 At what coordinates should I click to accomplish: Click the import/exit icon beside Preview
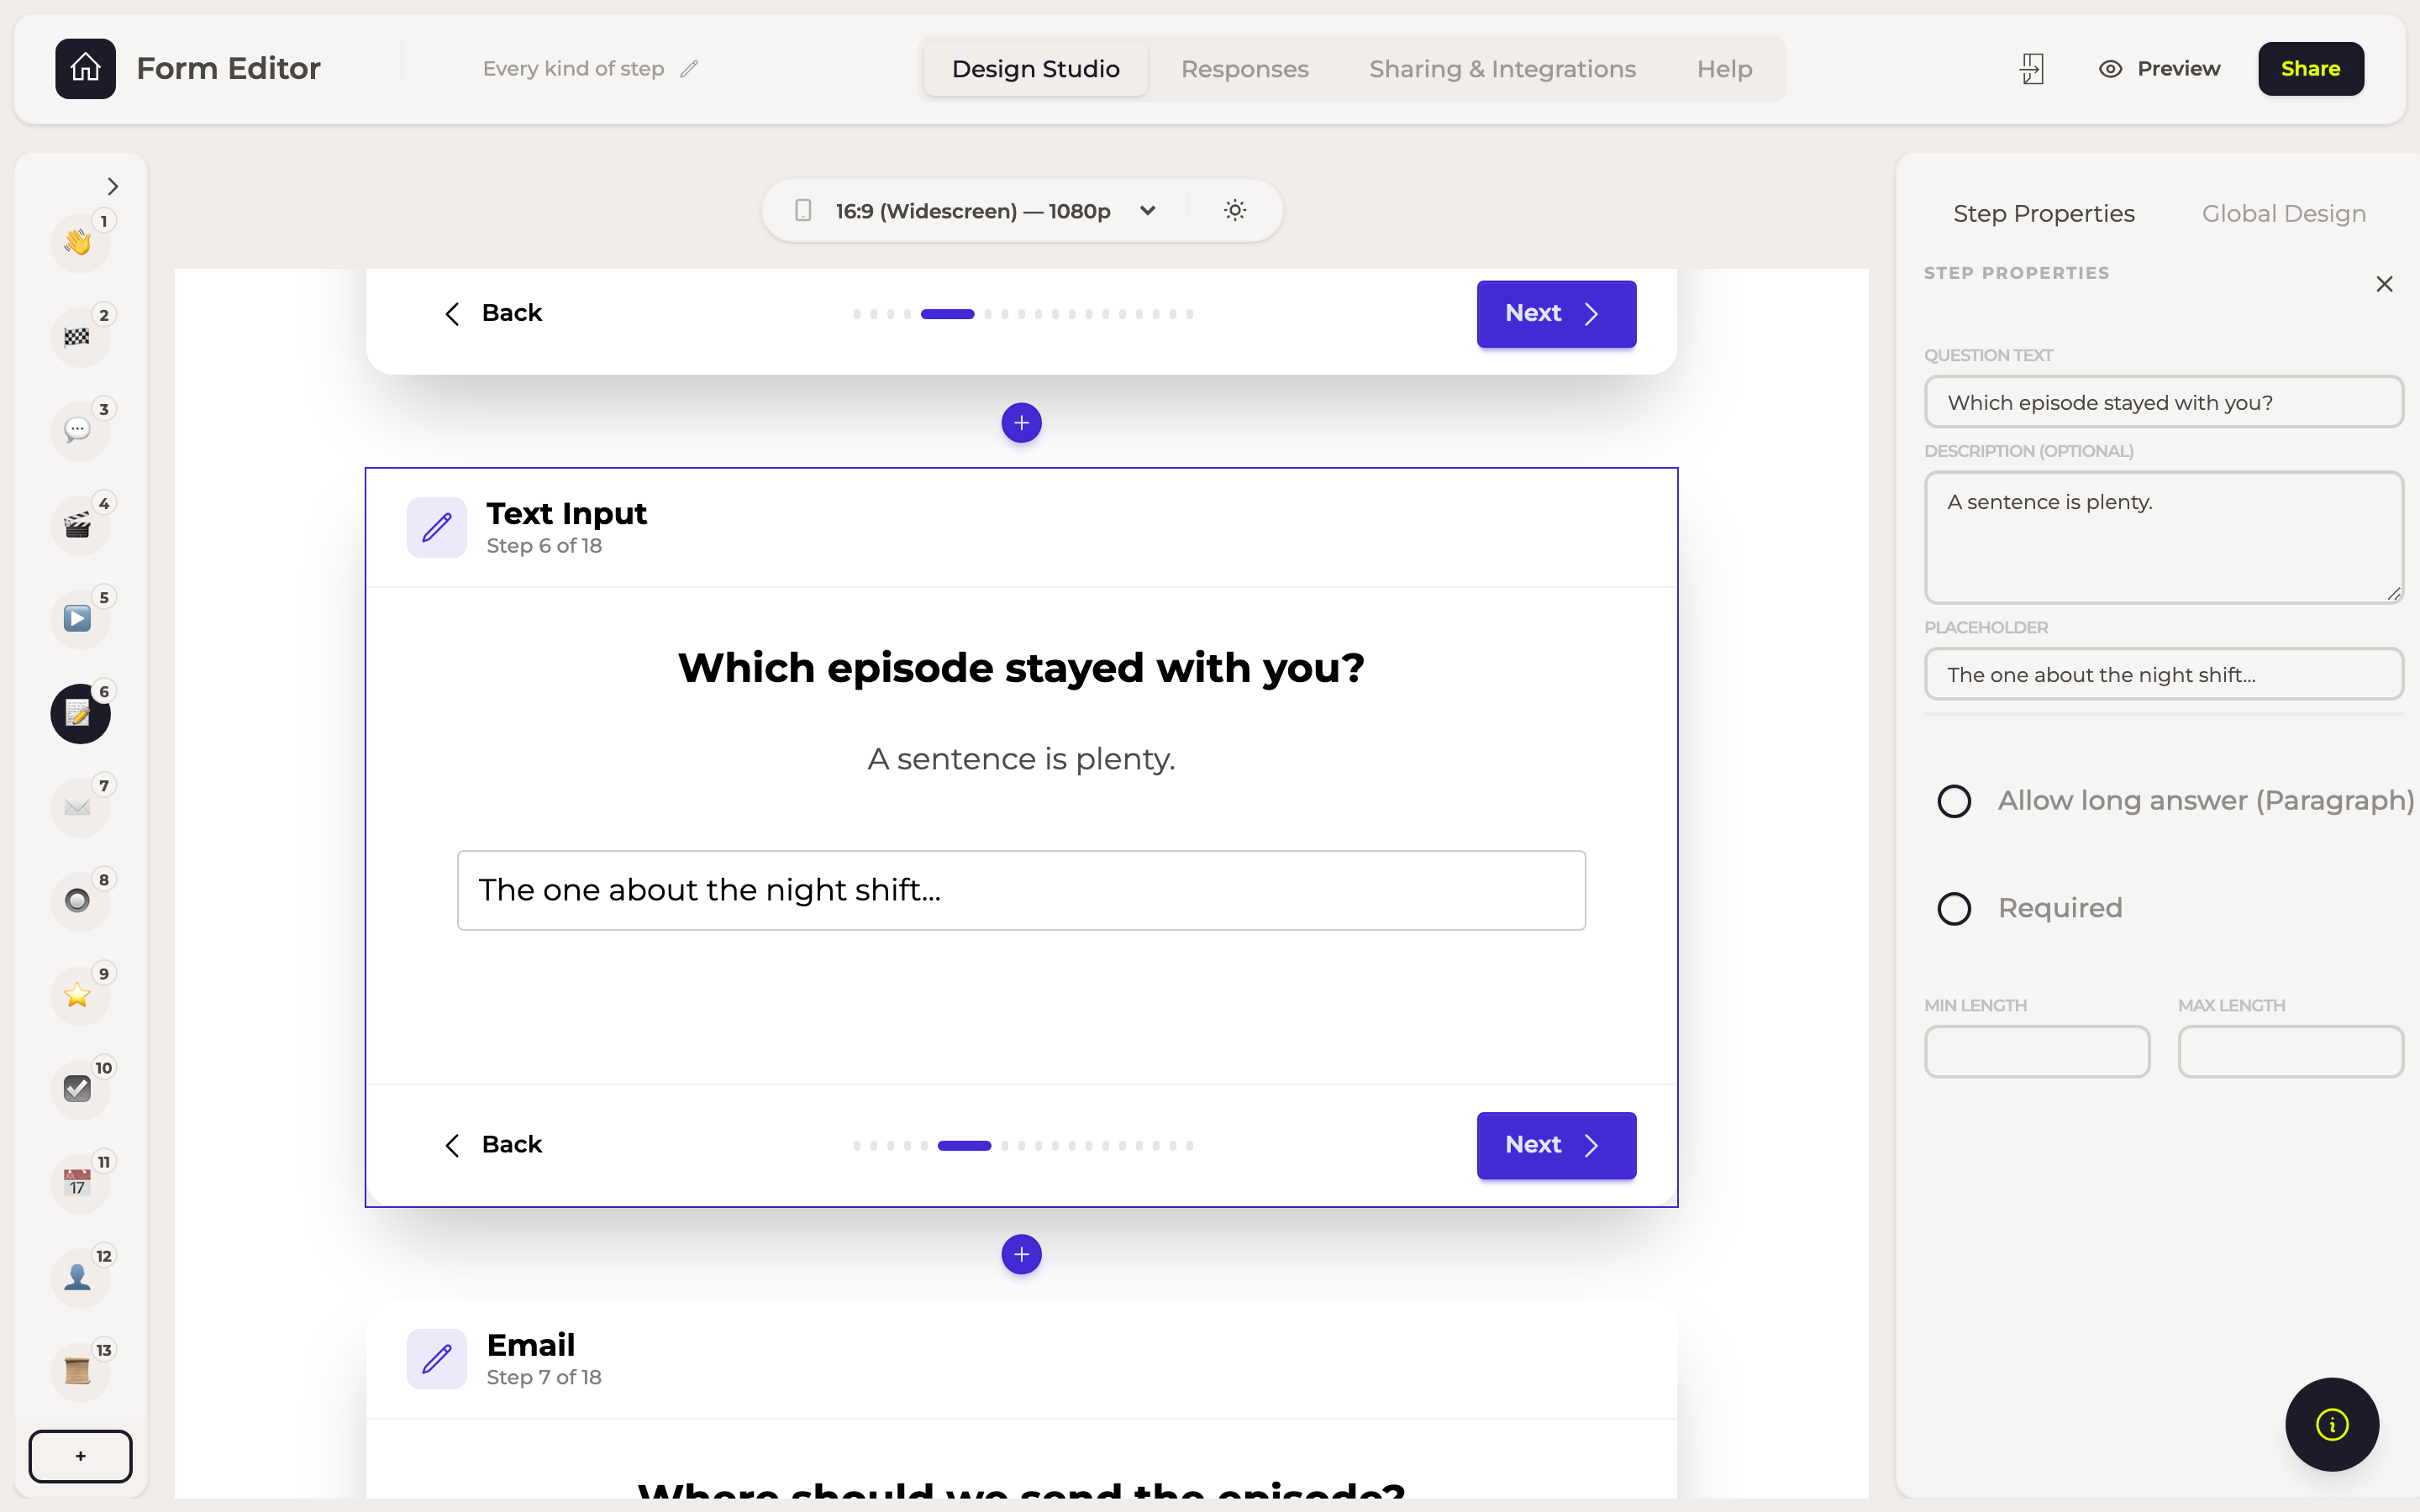coord(2032,69)
